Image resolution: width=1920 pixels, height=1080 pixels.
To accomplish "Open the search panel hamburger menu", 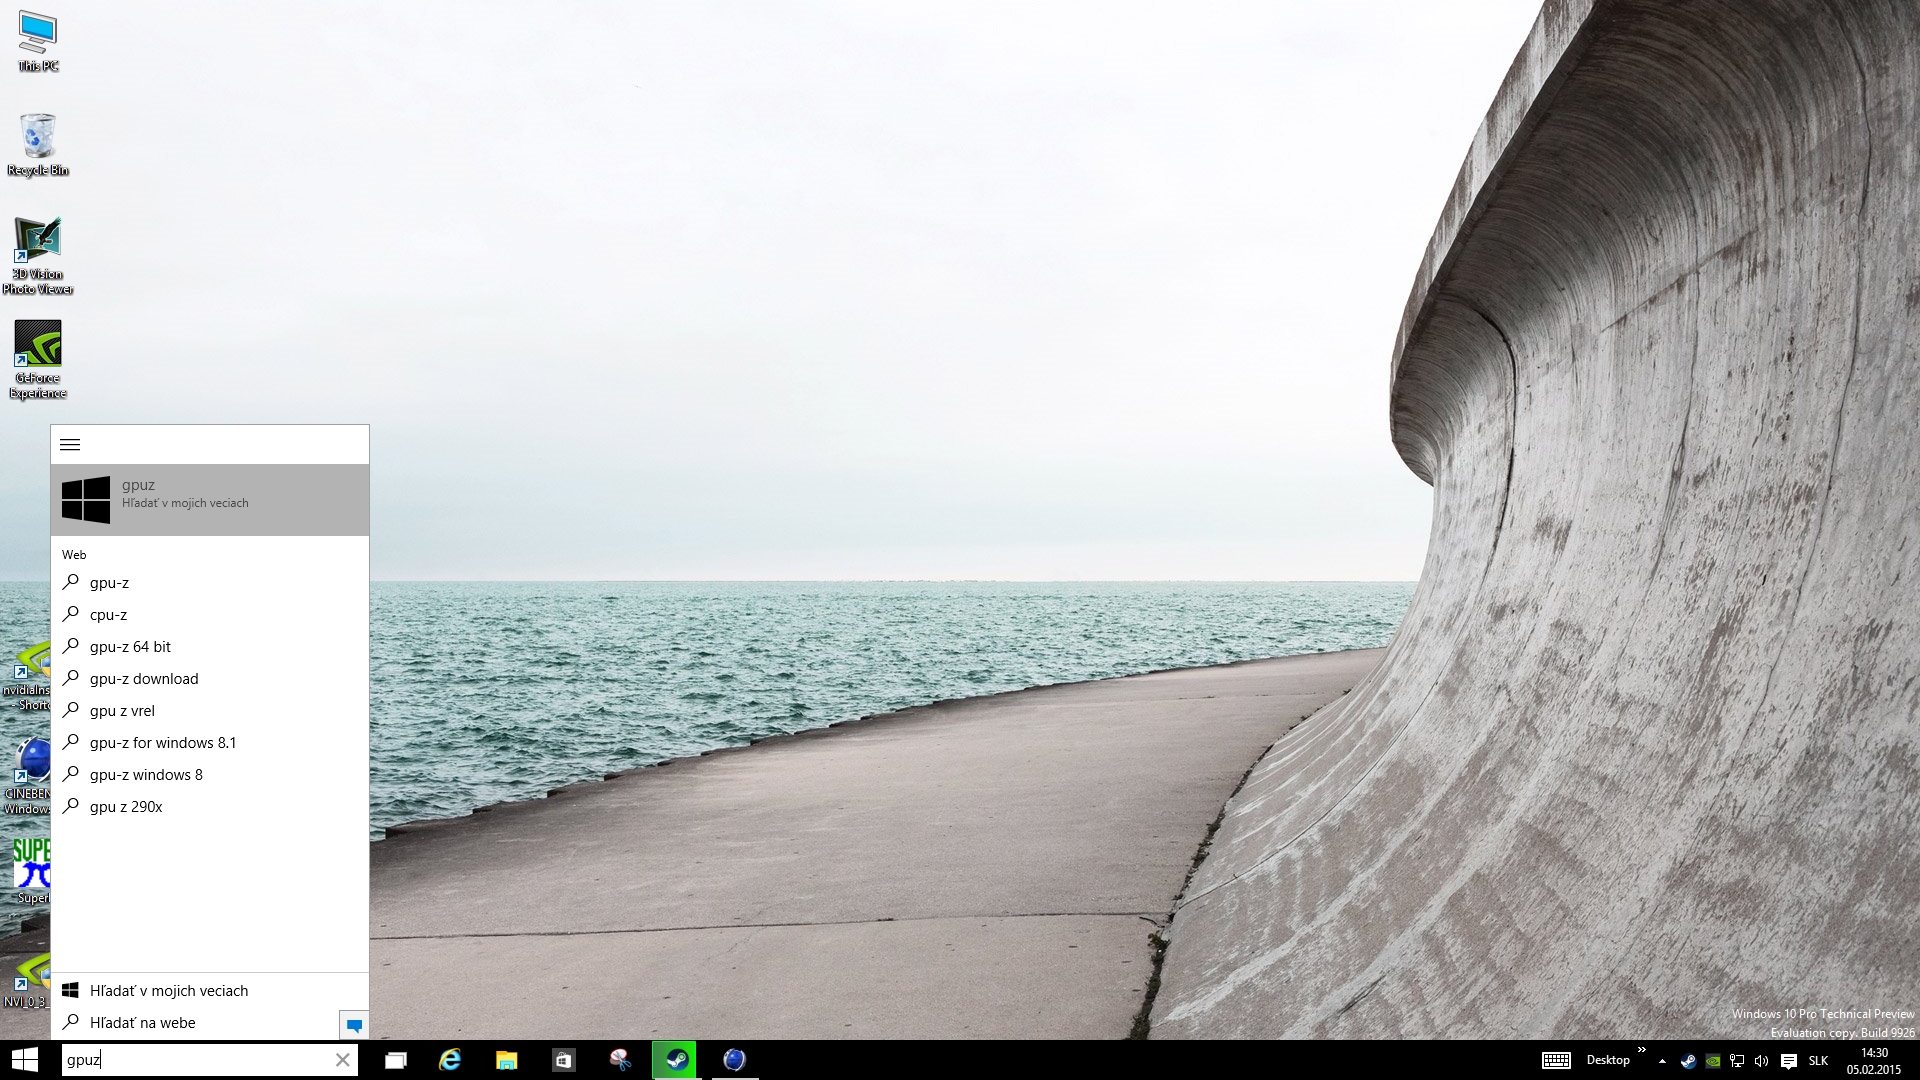I will [70, 445].
